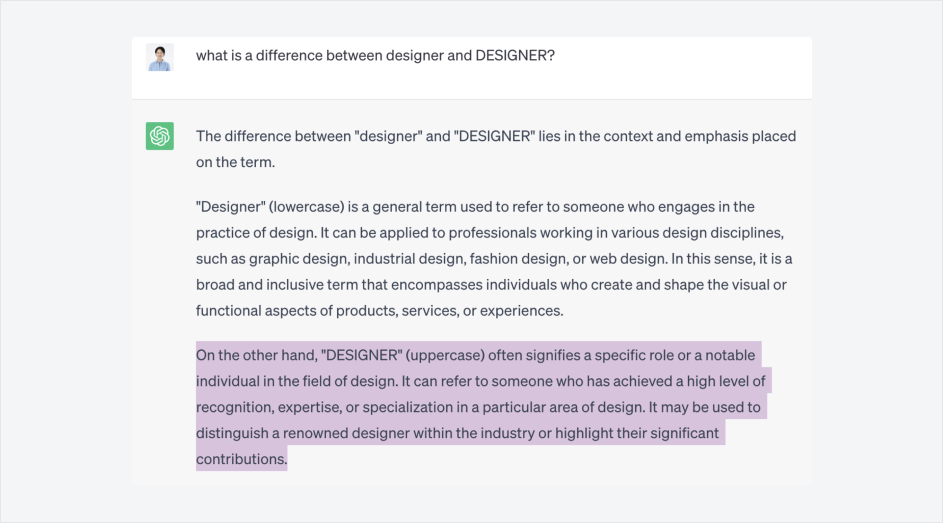Click the user profile avatar photo
943x523 pixels.
160,57
